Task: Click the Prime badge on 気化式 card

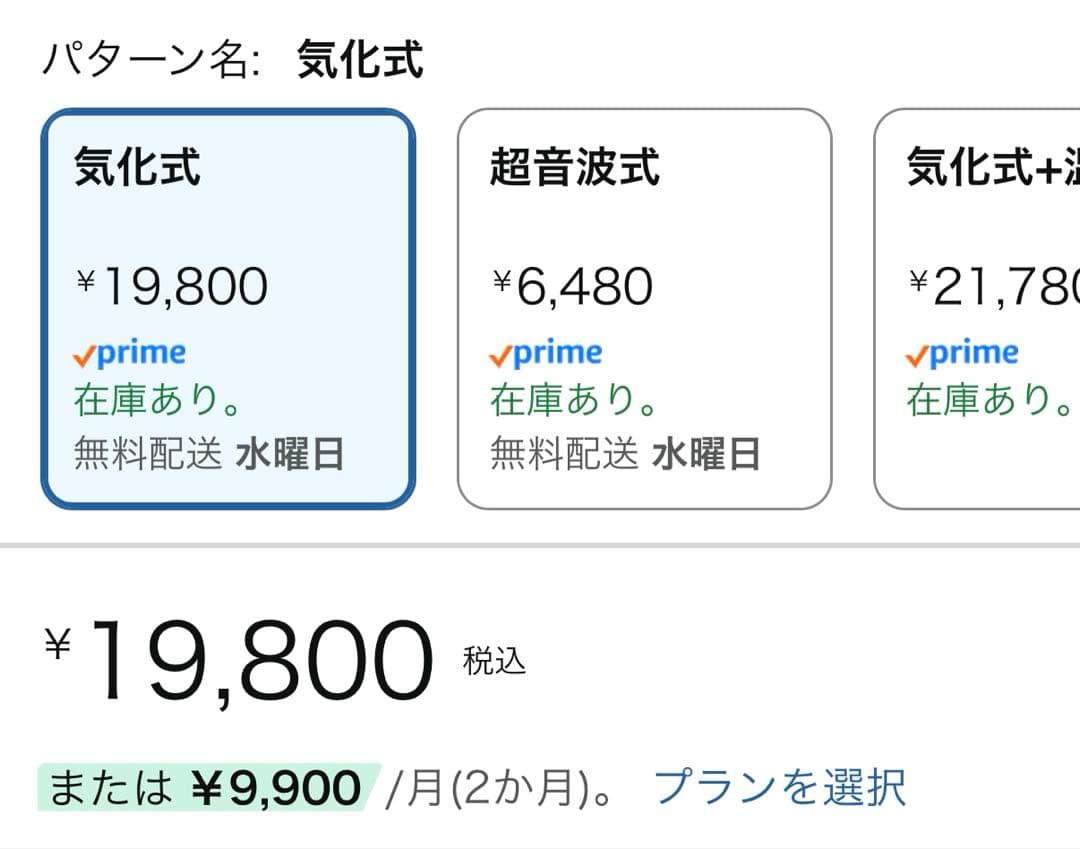Action: 128,352
